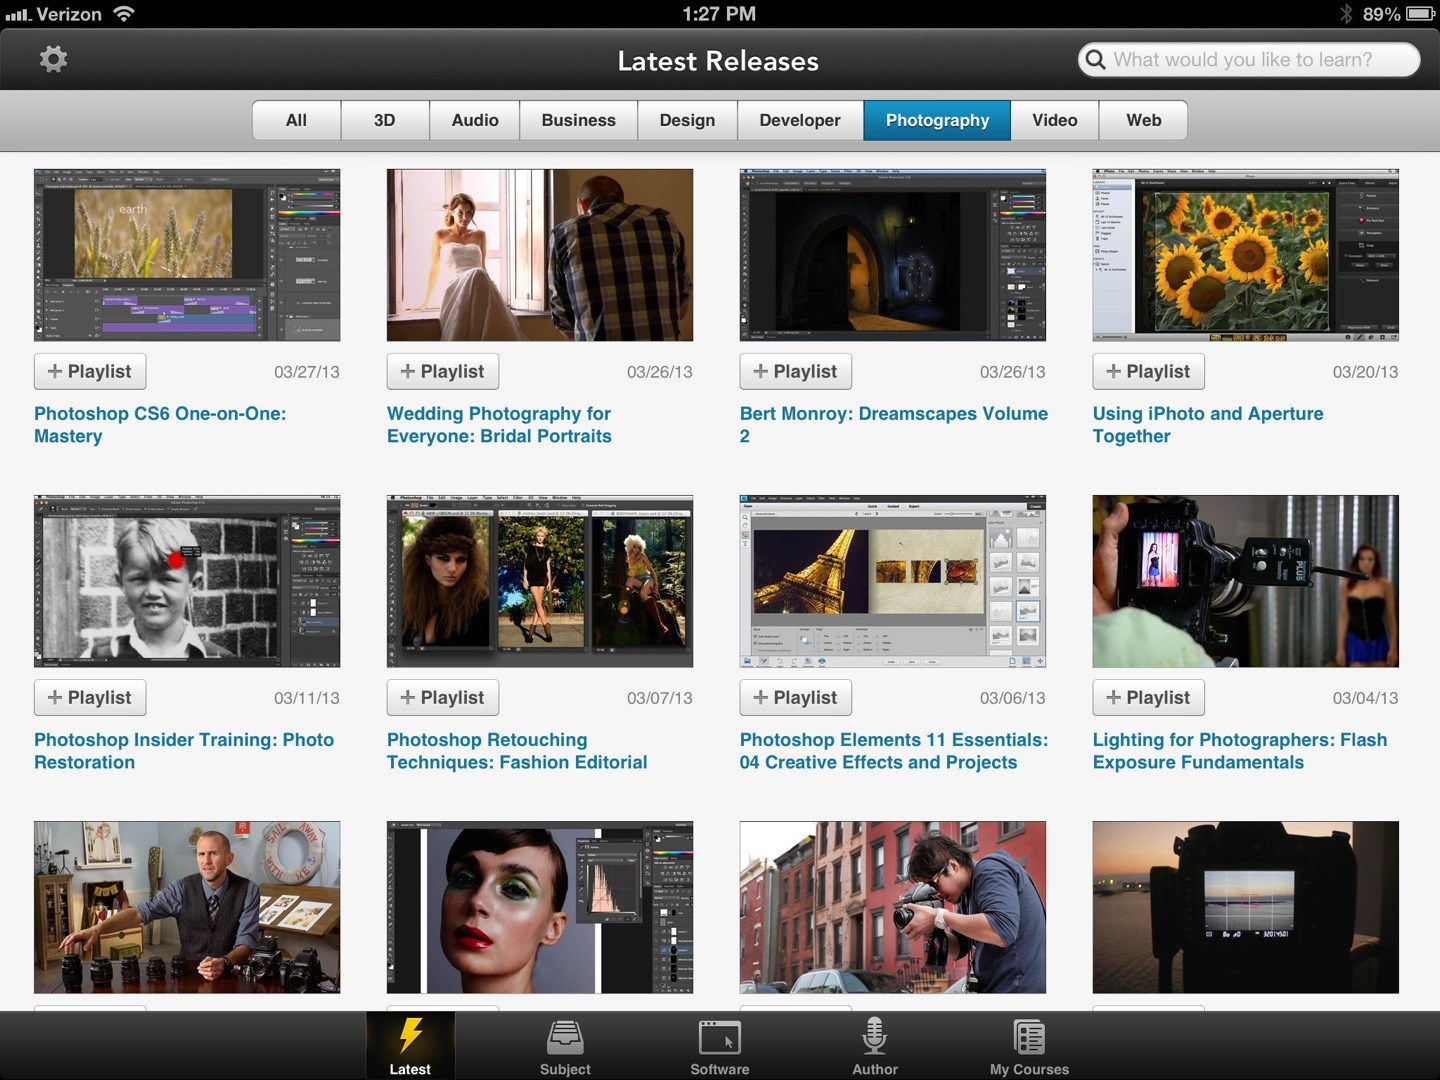Add Photoshop Retouching Fashion Editorial to playlist
1440x1080 pixels.
tap(443, 697)
